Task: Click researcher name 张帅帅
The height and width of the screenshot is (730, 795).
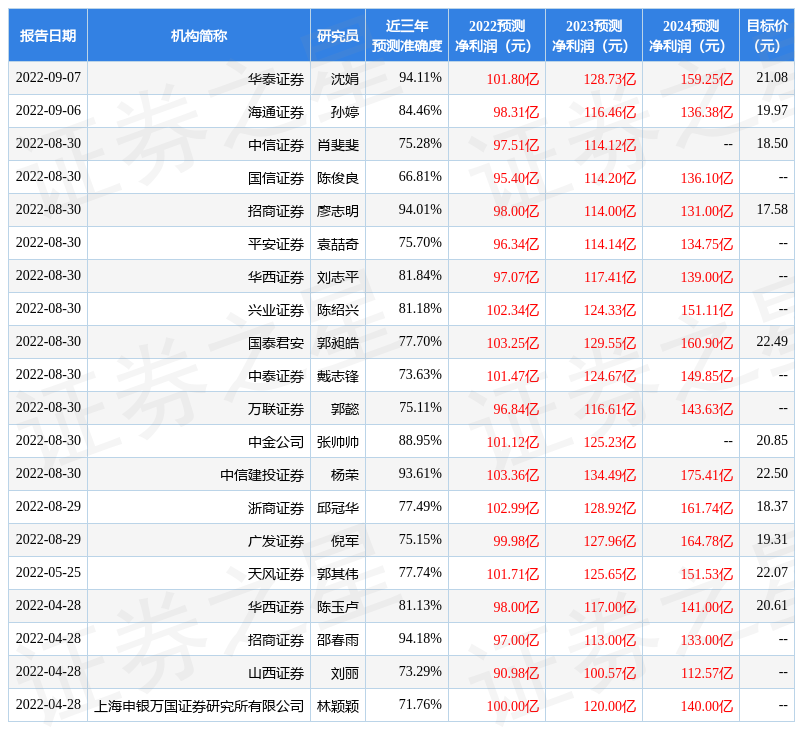Action: tap(338, 442)
